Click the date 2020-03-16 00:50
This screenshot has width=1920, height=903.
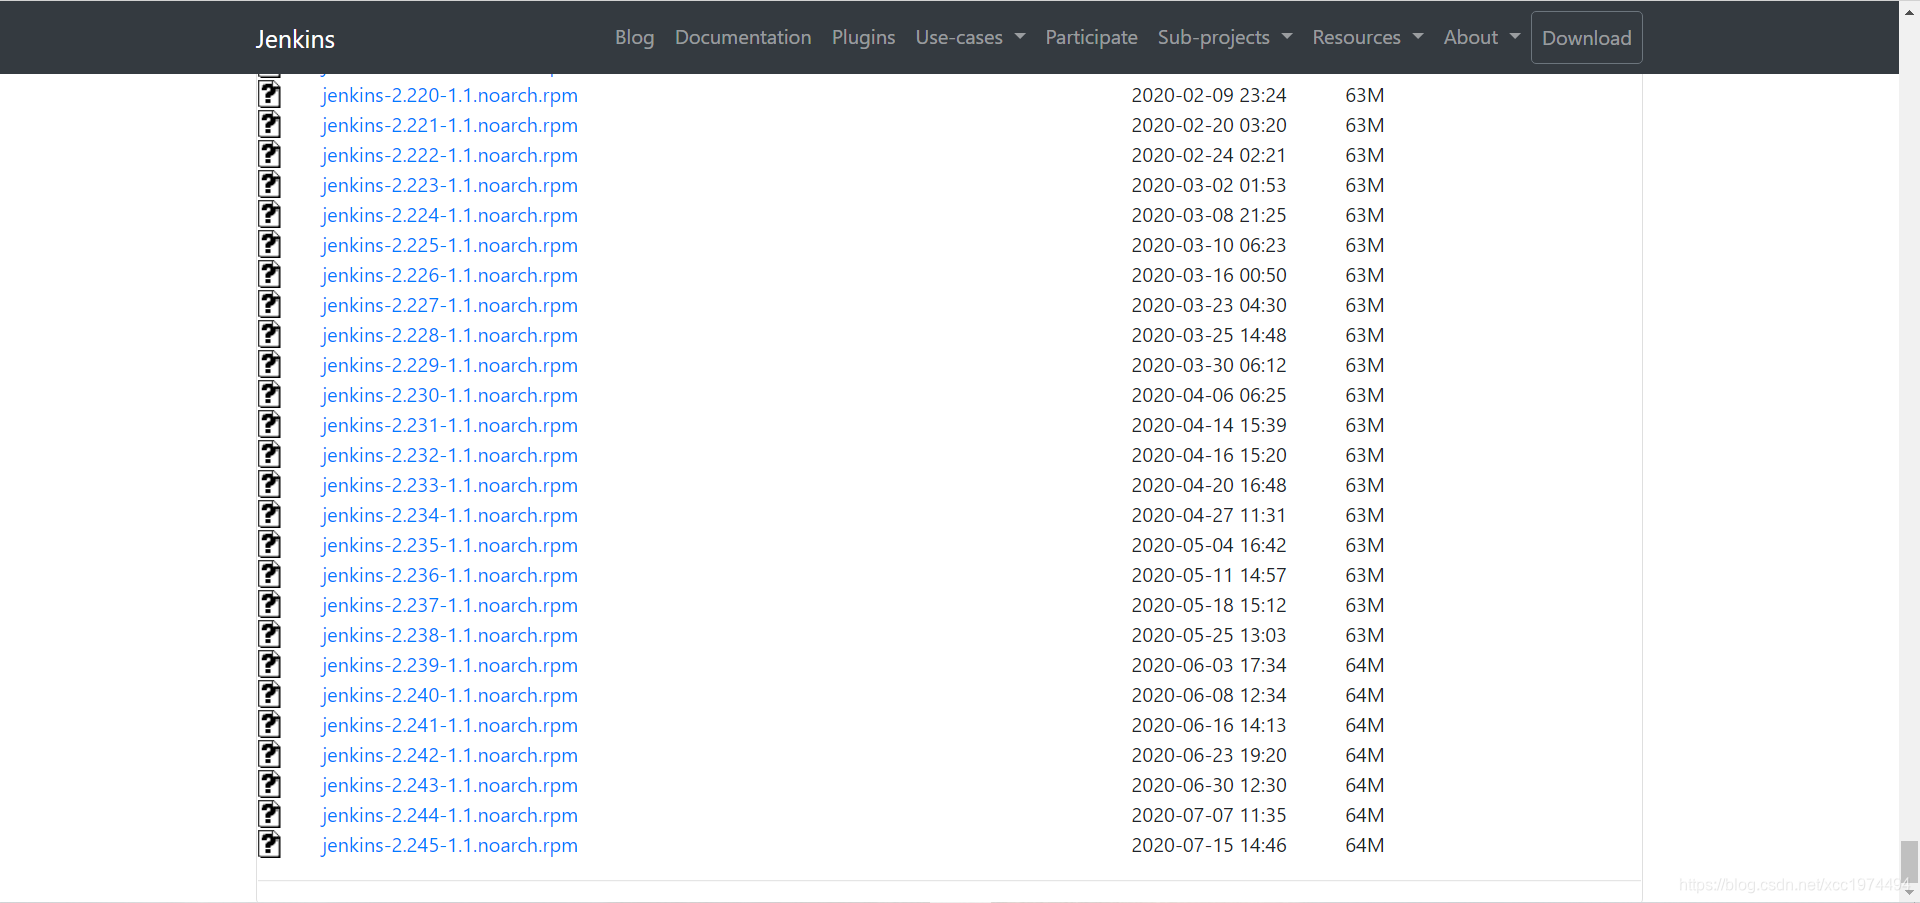pos(1209,275)
